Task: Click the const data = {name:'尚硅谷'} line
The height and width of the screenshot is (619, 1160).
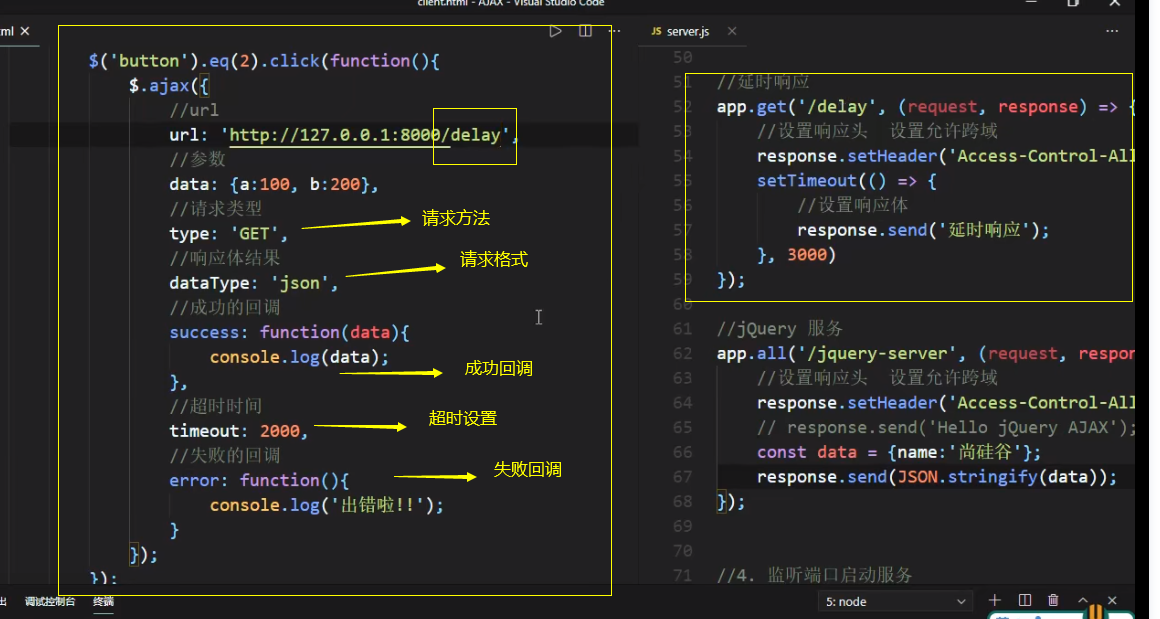Action: point(899,452)
